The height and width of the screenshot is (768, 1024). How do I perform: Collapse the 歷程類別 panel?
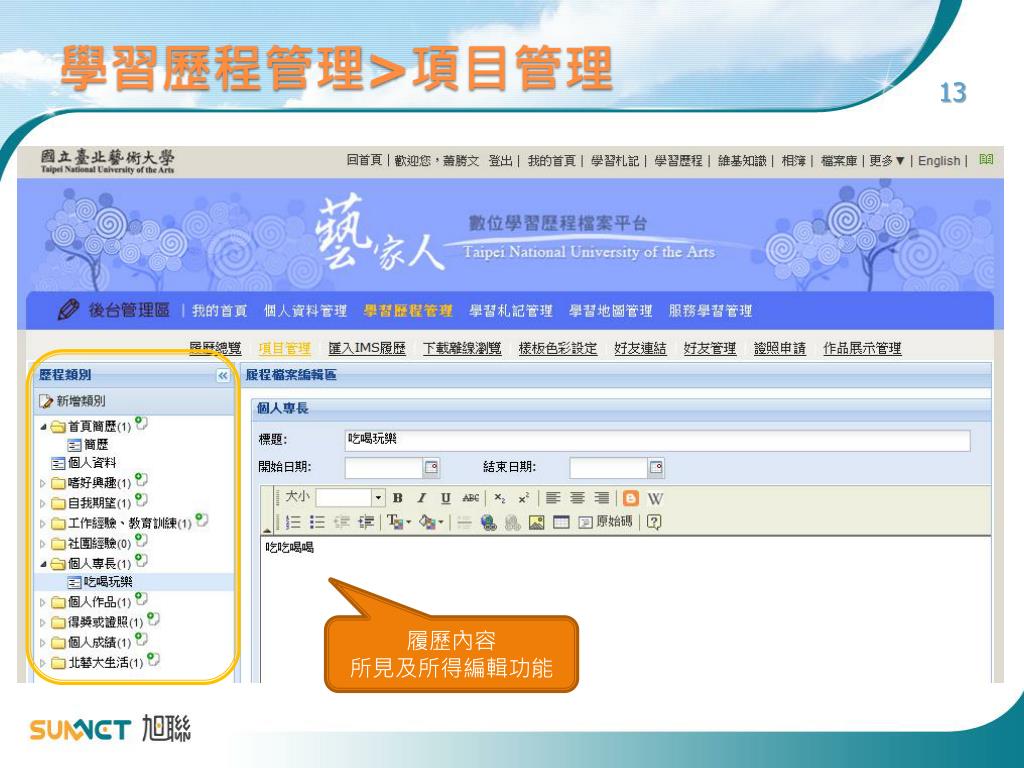223,376
